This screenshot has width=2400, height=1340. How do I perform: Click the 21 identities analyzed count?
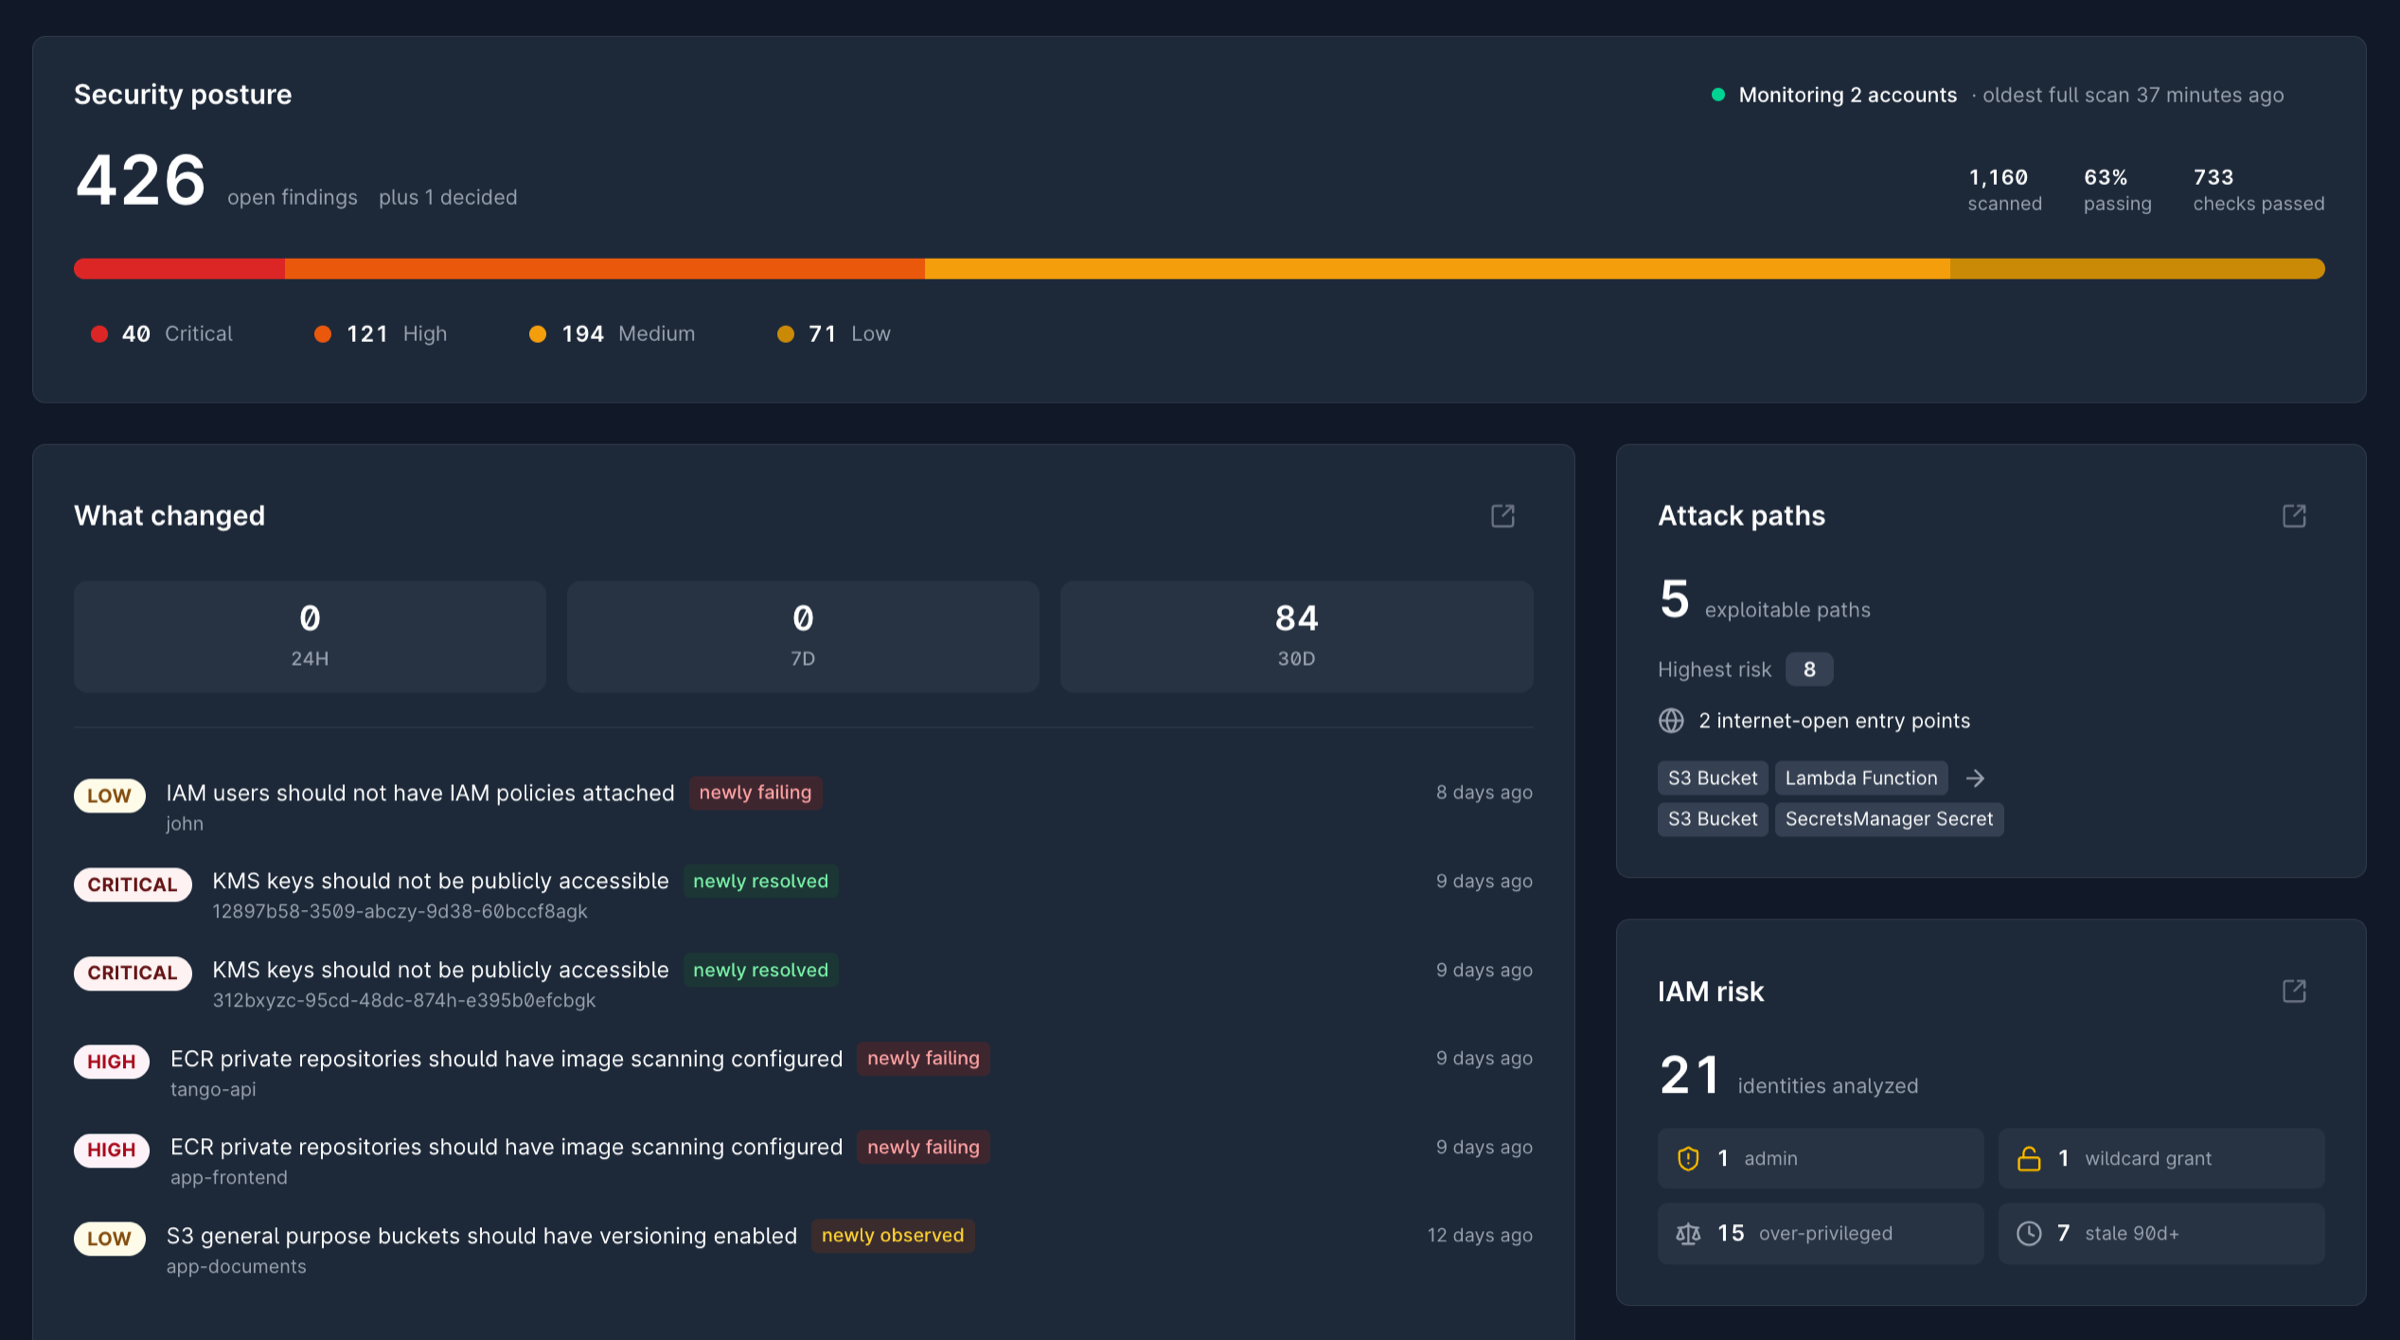pyautogui.click(x=1689, y=1075)
